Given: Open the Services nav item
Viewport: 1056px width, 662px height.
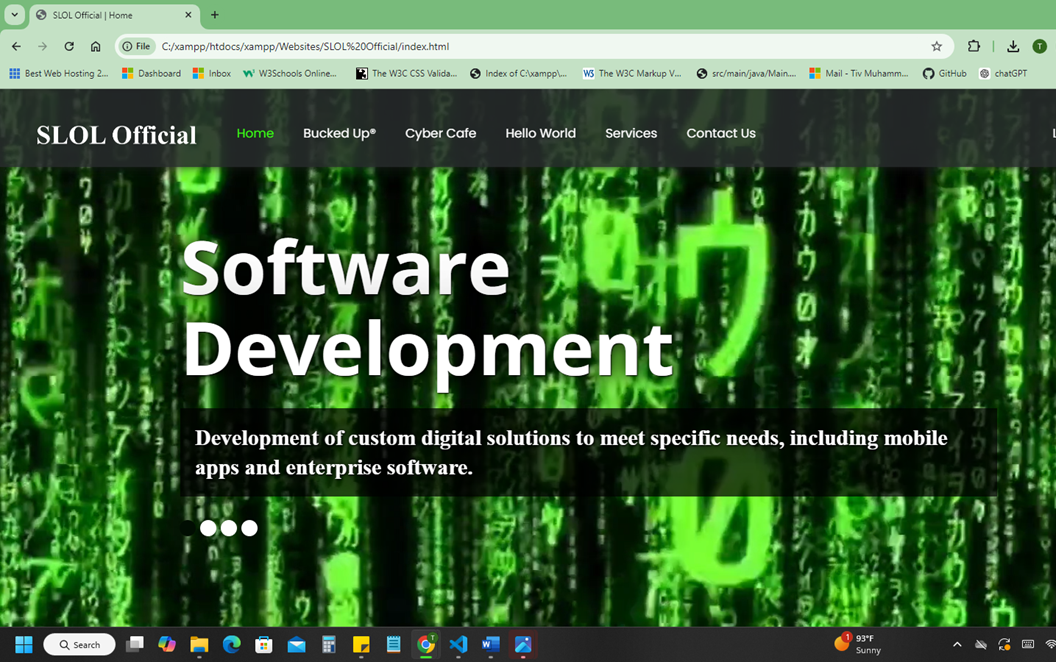Looking at the screenshot, I should [631, 133].
